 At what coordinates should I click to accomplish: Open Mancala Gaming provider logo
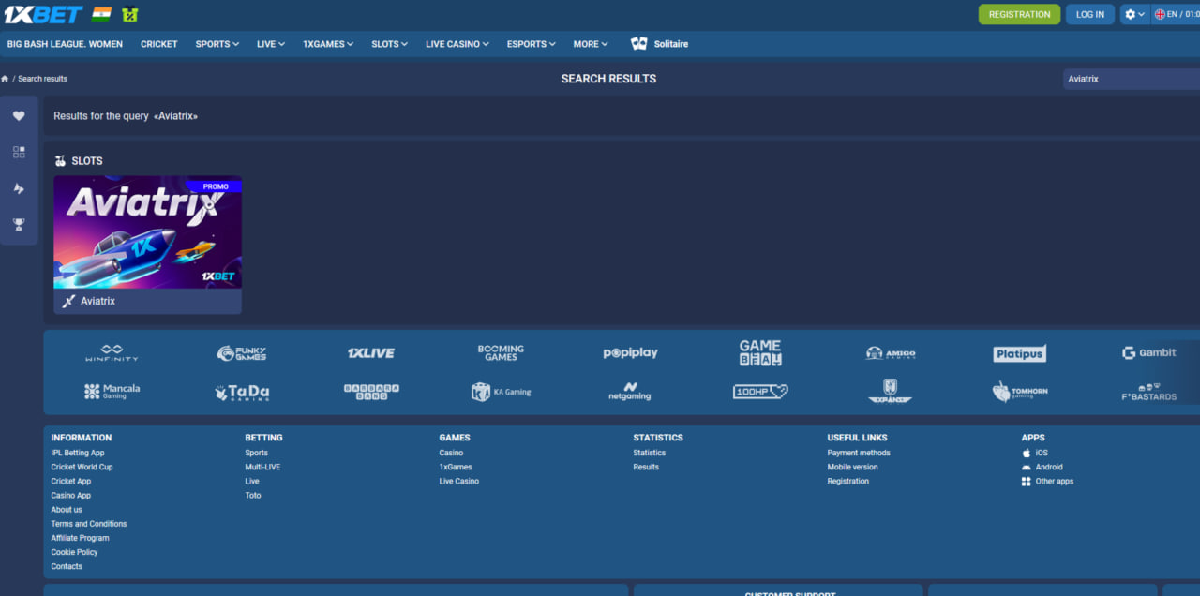pyautogui.click(x=112, y=391)
